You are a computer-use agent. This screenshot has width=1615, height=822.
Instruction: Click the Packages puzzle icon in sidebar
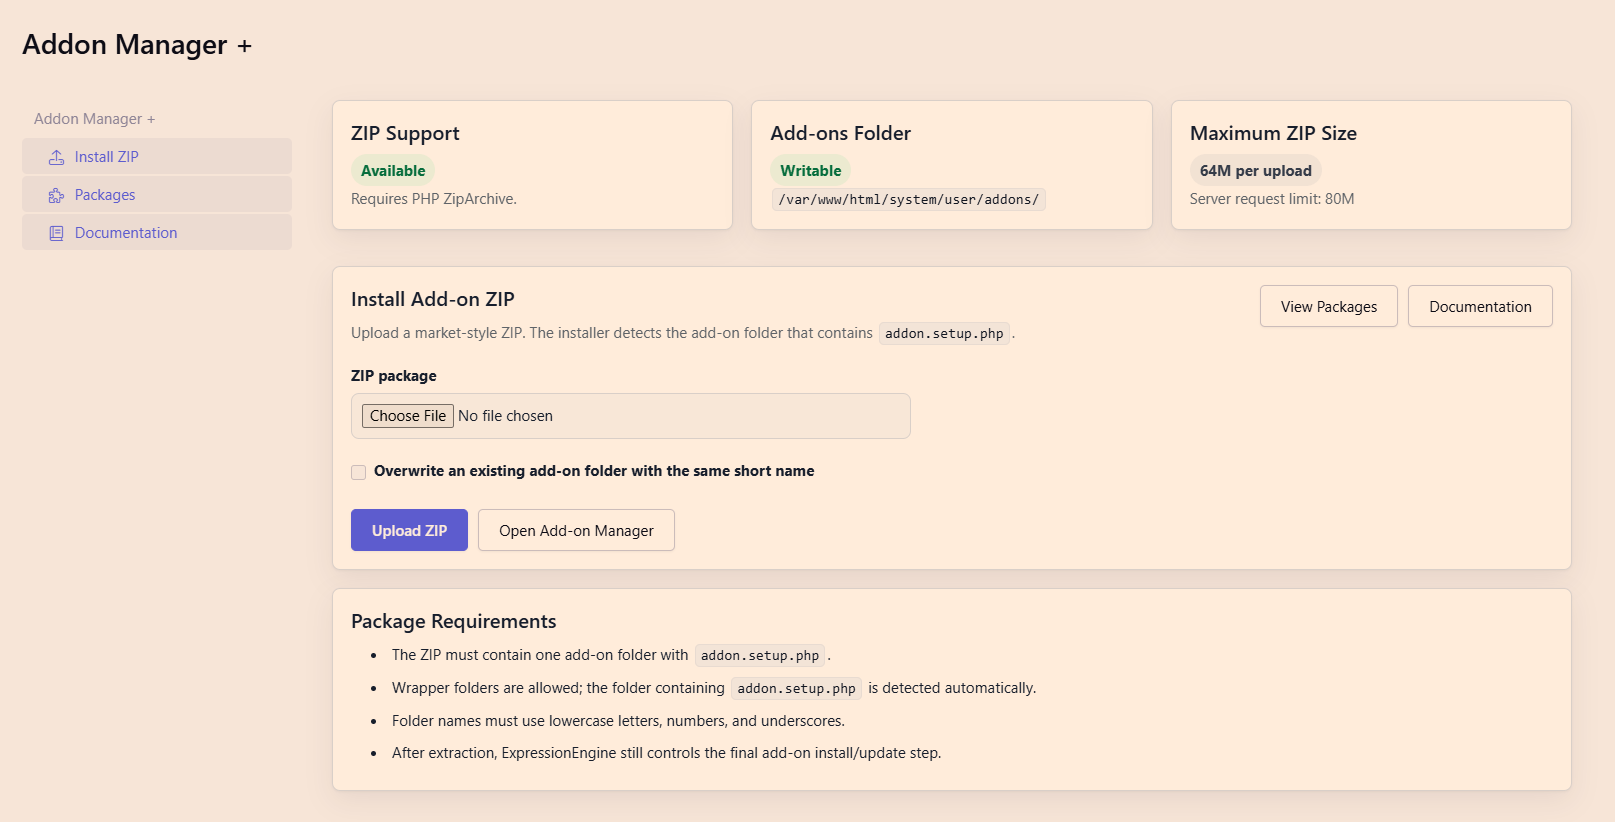[56, 195]
